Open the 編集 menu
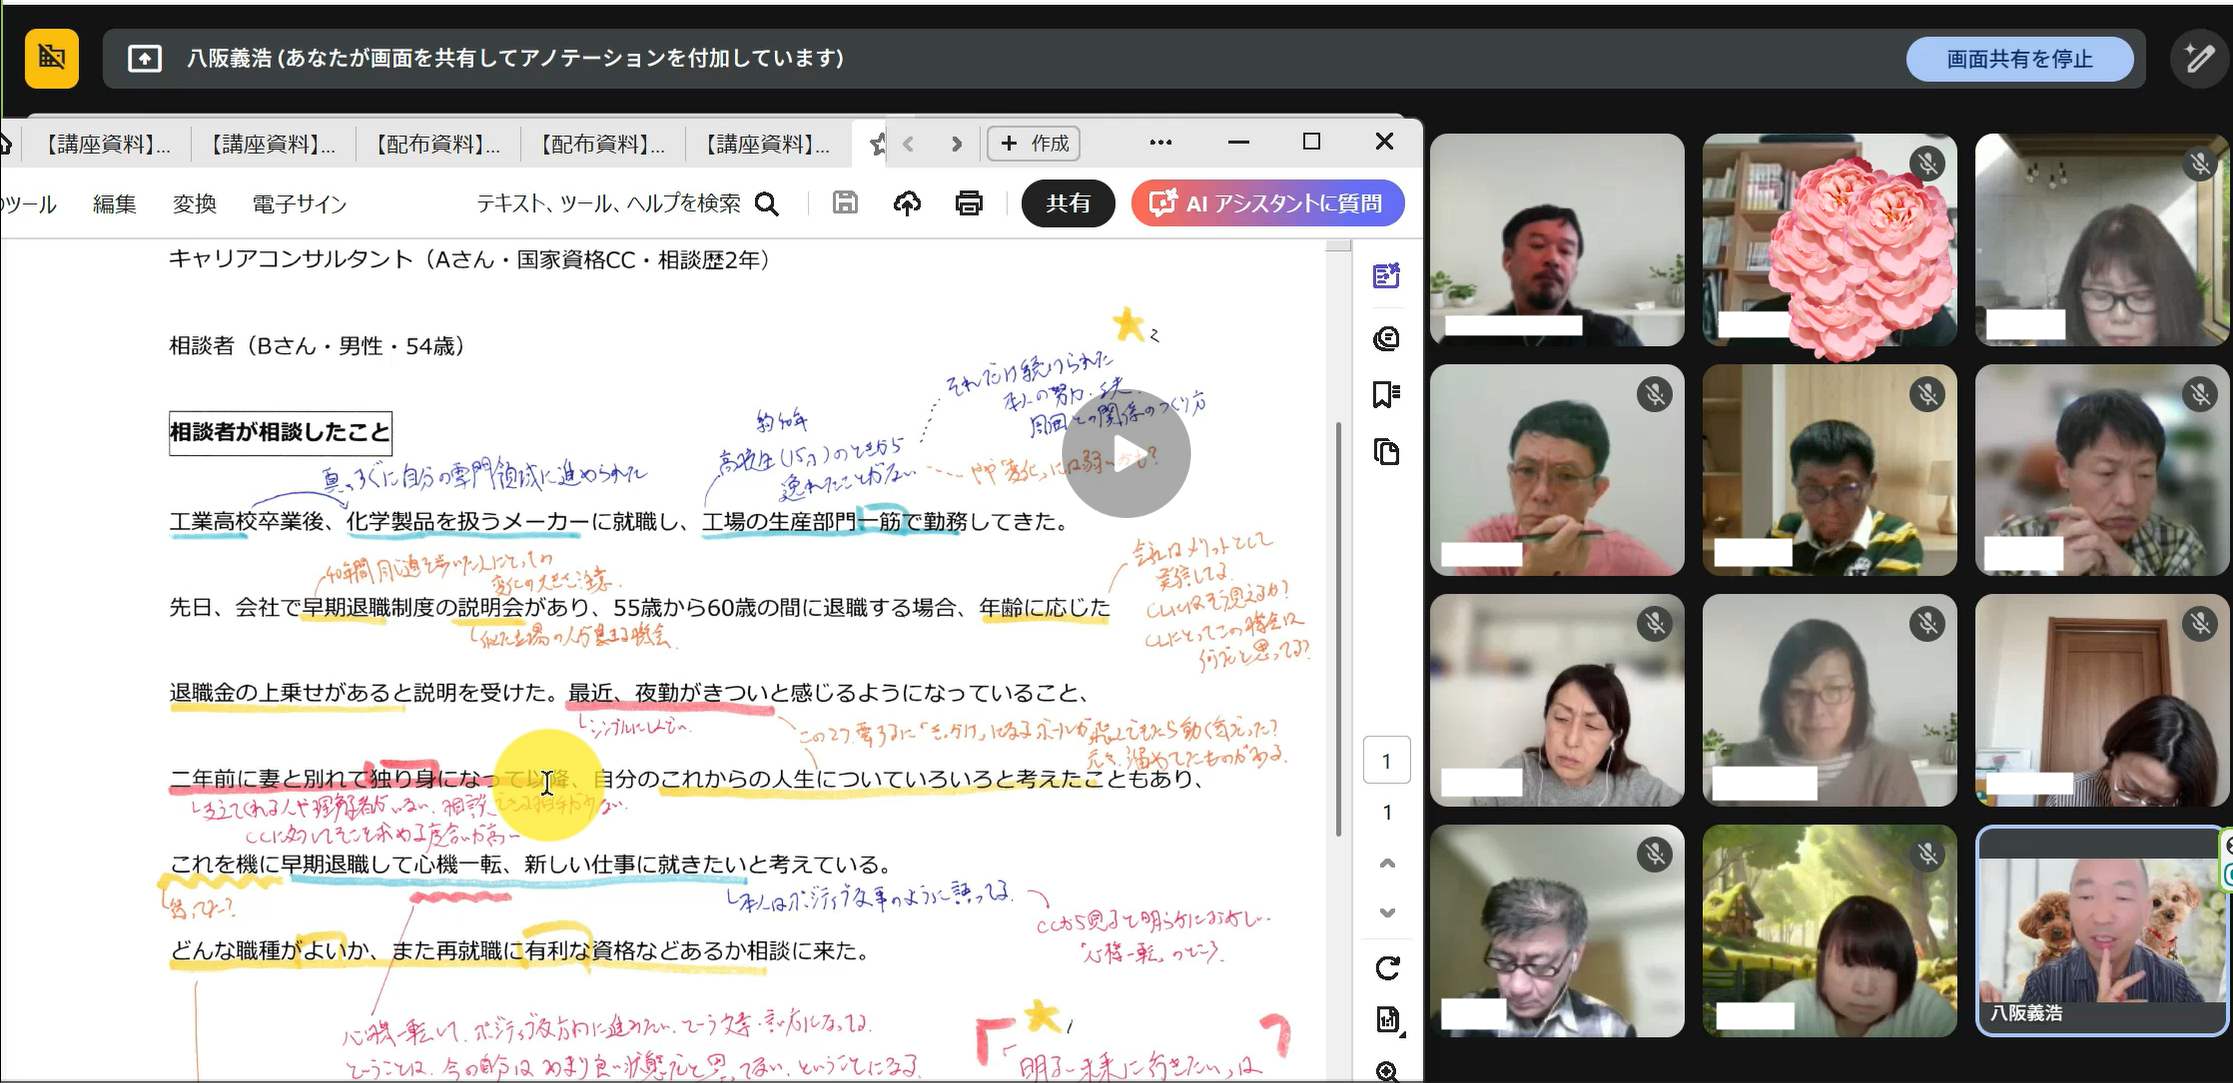This screenshot has width=2233, height=1083. (x=114, y=204)
